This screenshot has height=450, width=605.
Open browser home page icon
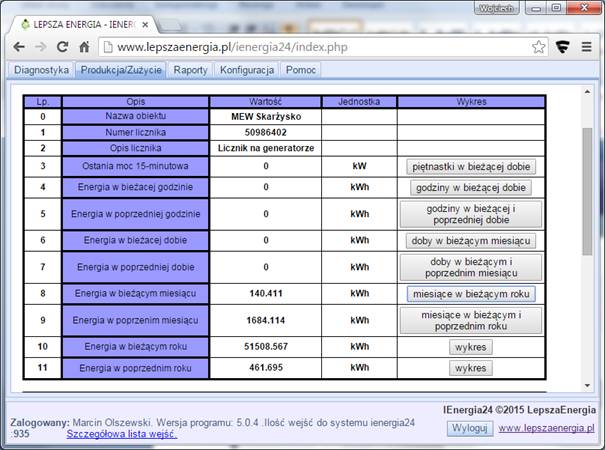pos(84,47)
